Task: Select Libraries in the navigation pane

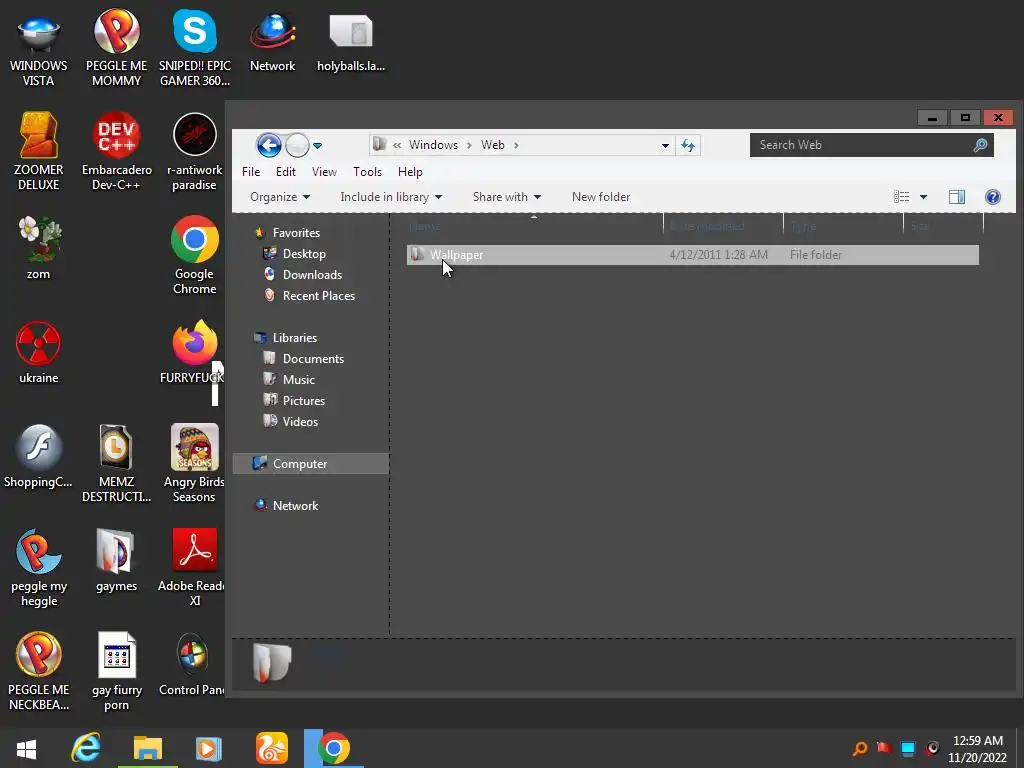Action: (295, 338)
